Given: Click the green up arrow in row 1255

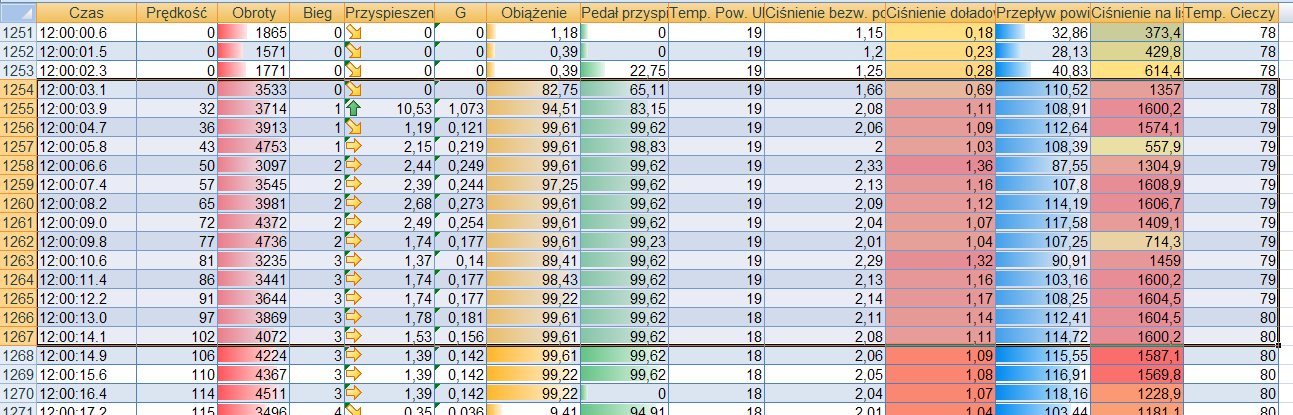Looking at the screenshot, I should coord(353,108).
